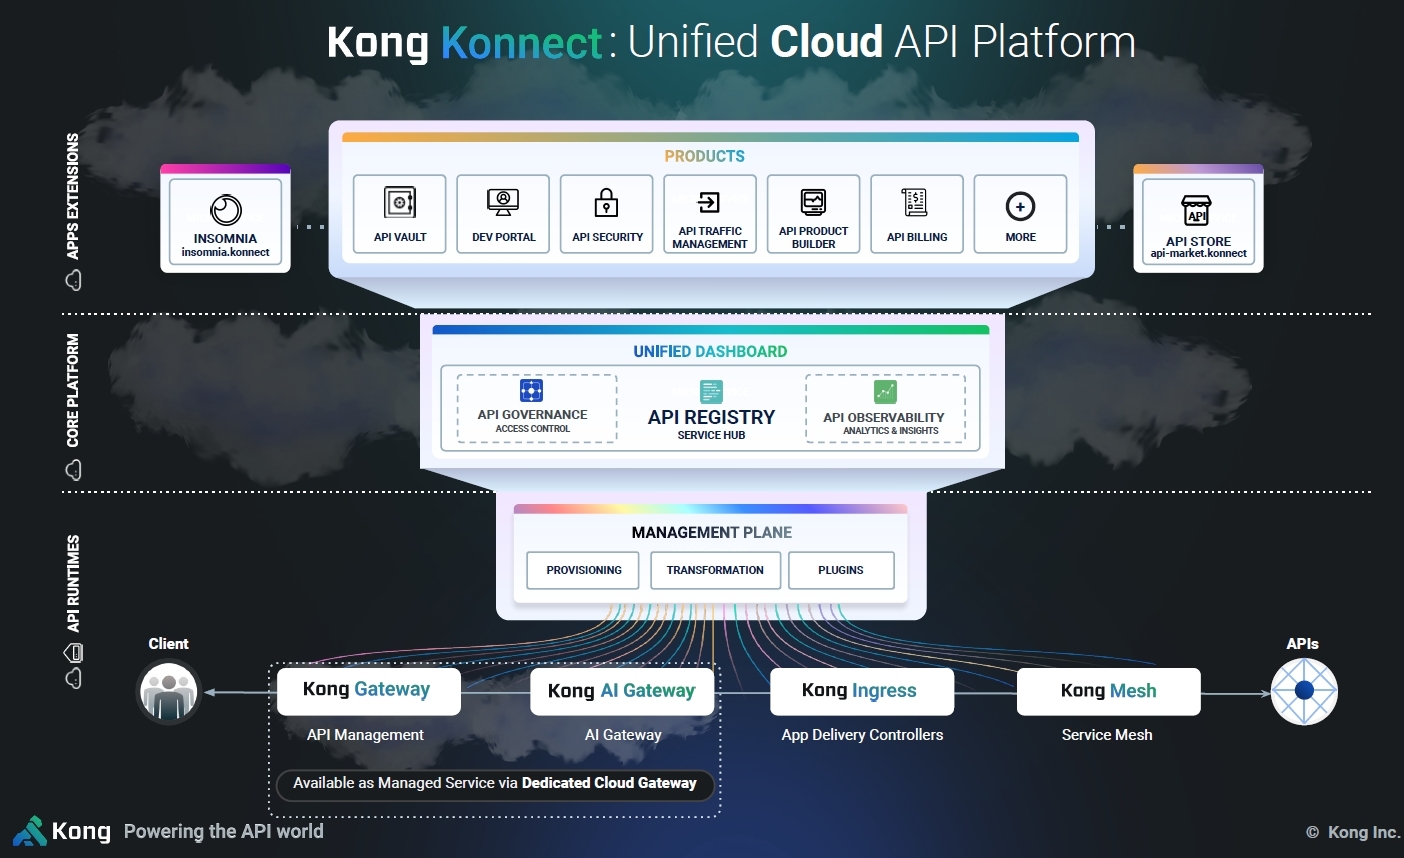The height and width of the screenshot is (858, 1404).
Task: Select the APIs network diamond icon
Action: point(1304,691)
